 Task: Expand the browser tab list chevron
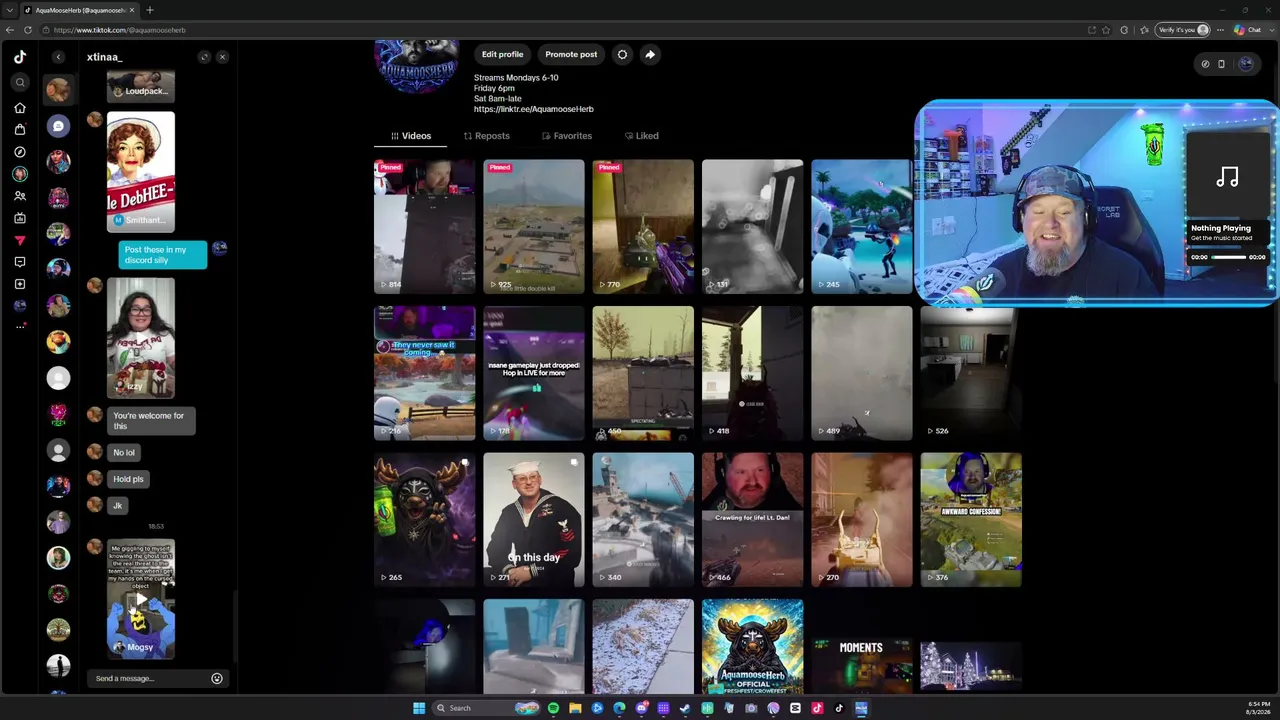pos(10,10)
